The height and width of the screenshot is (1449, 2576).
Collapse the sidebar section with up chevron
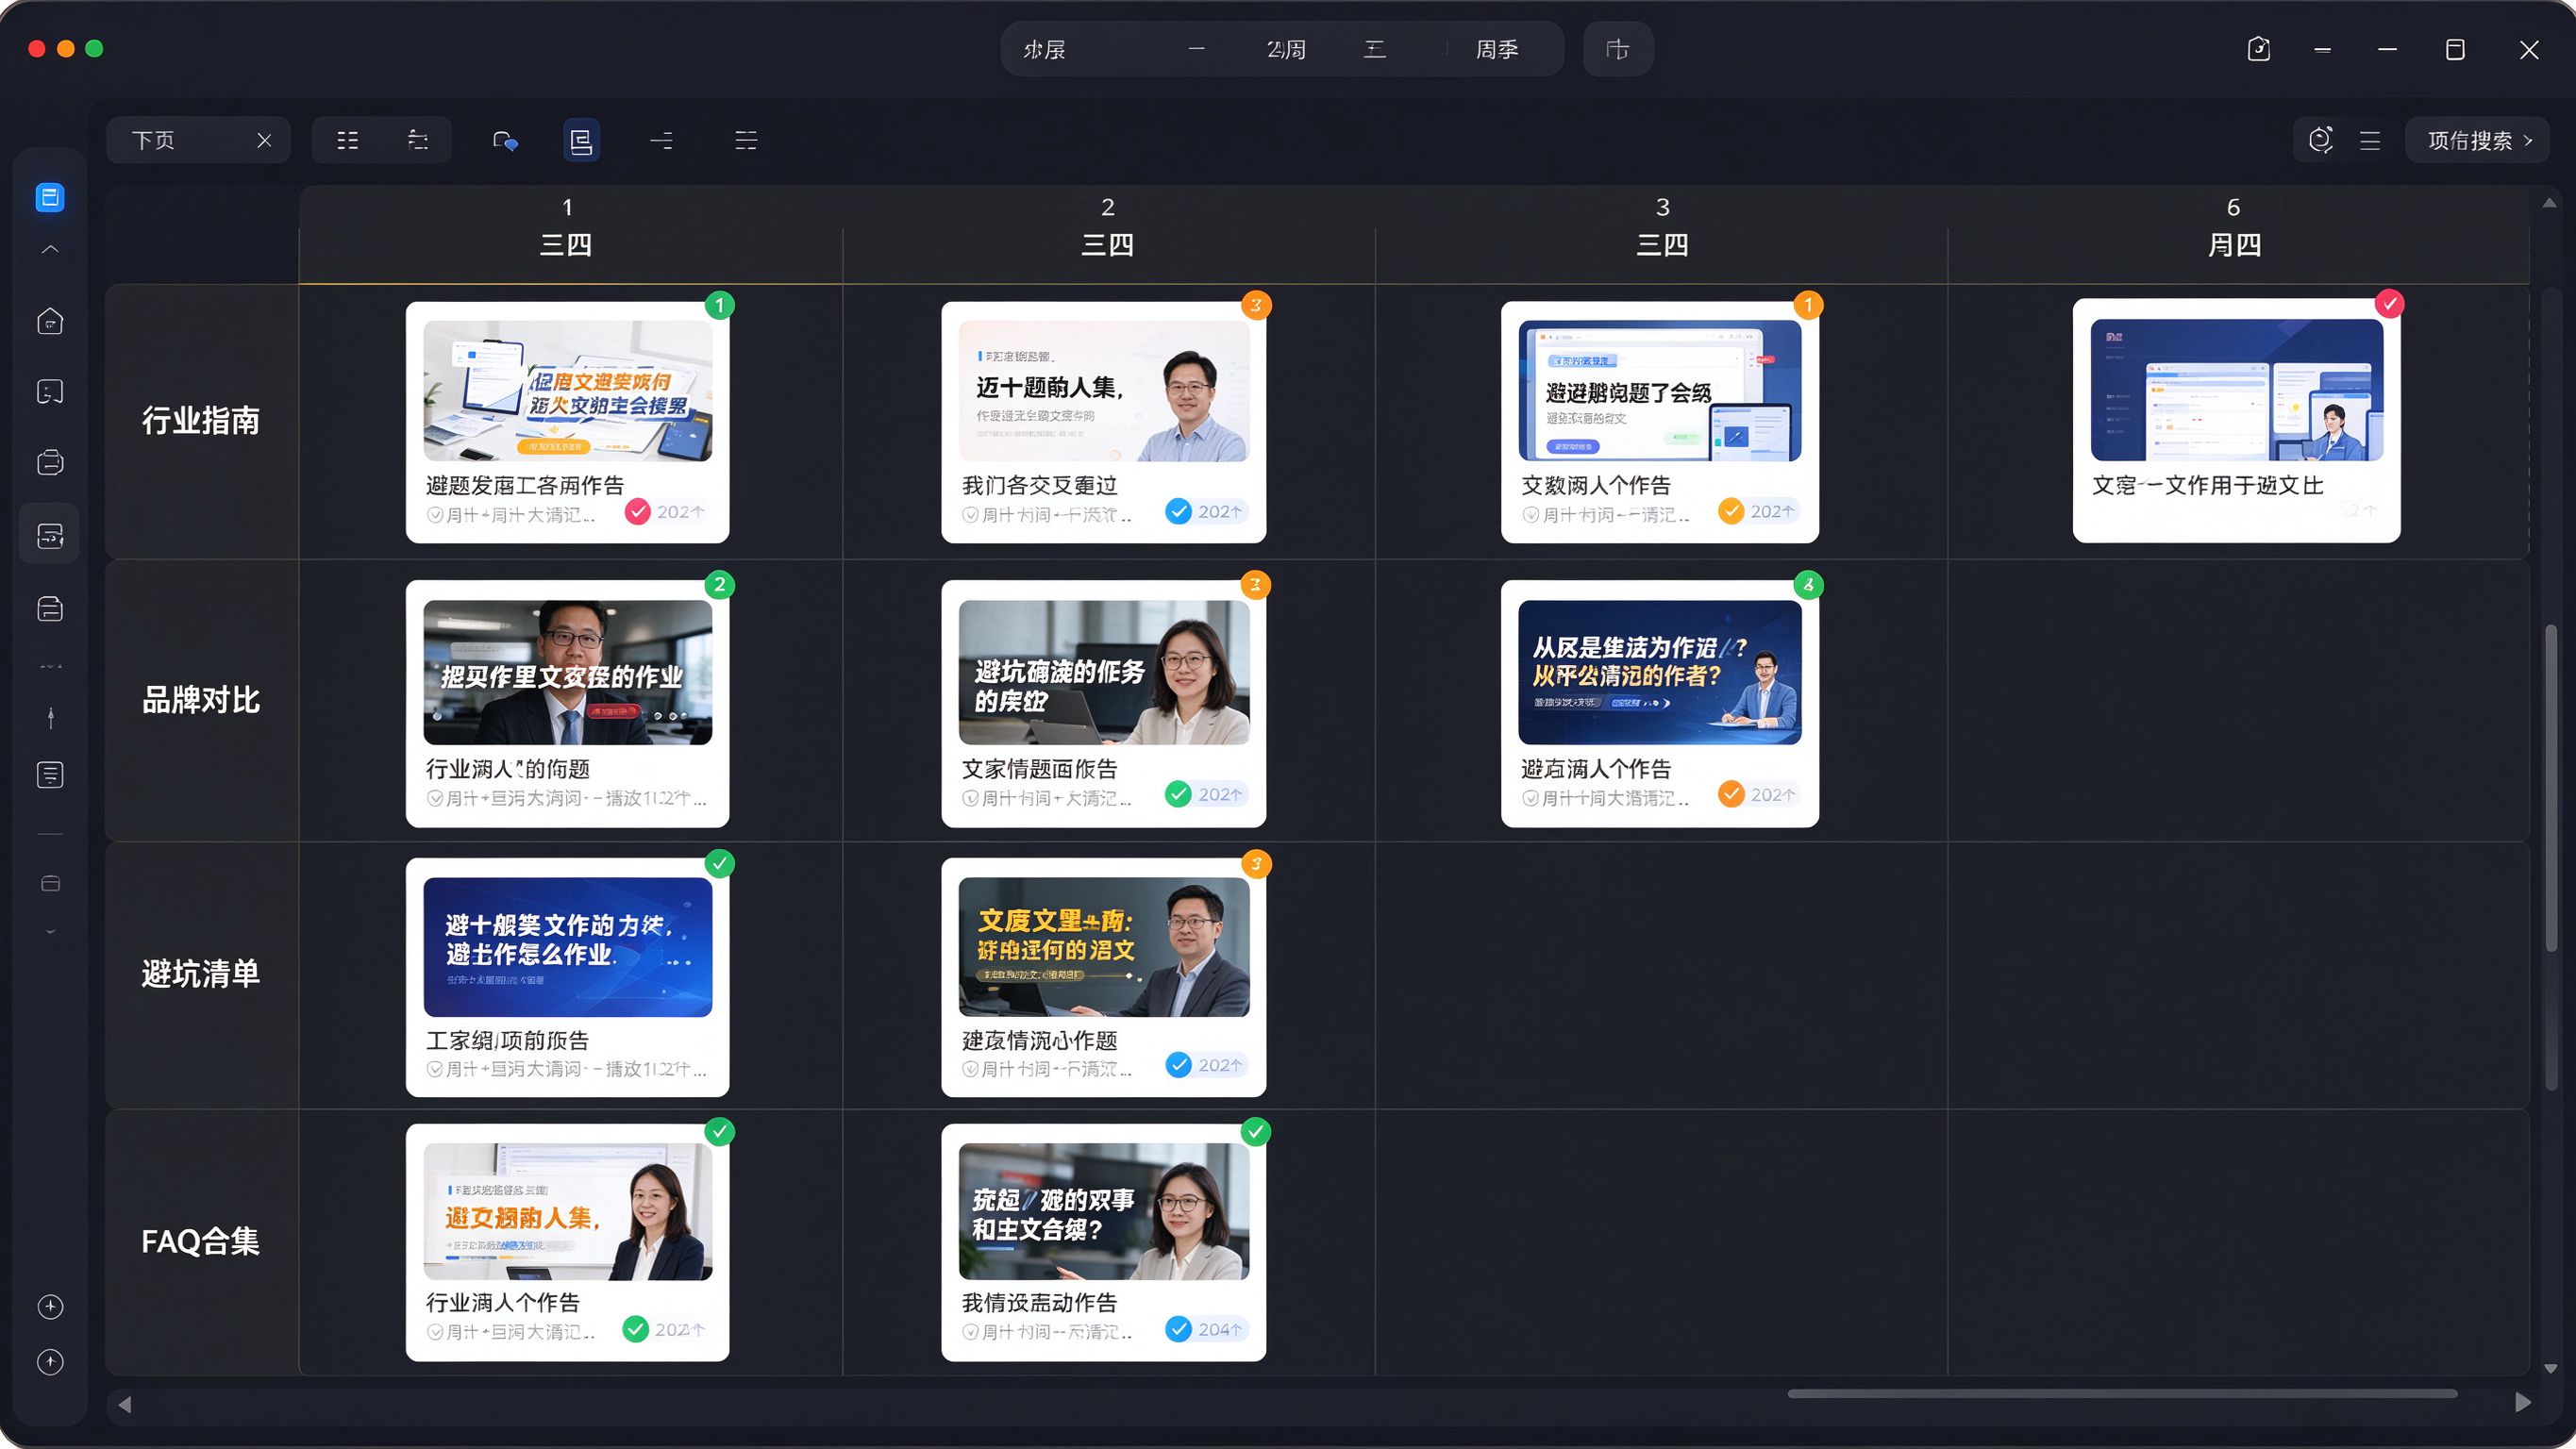[x=50, y=249]
